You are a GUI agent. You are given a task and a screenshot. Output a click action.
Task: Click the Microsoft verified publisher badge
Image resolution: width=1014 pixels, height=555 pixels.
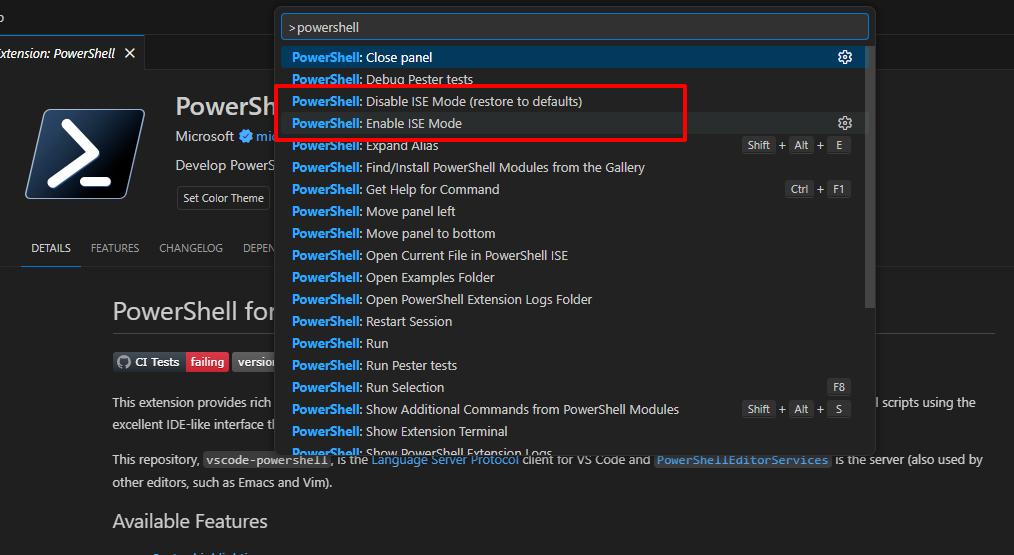(245, 136)
